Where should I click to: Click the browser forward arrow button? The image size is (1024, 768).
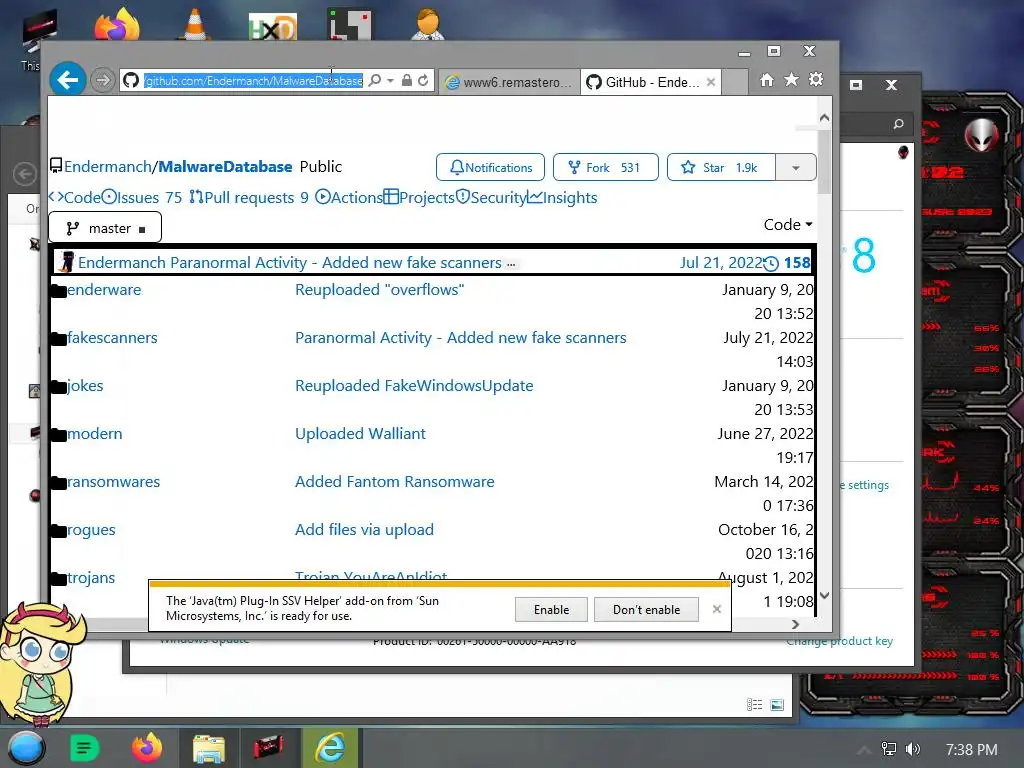pyautogui.click(x=103, y=80)
